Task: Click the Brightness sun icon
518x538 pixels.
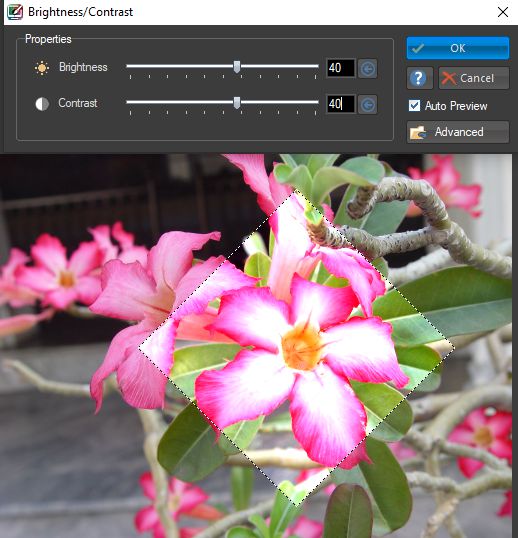Action: pyautogui.click(x=42, y=68)
